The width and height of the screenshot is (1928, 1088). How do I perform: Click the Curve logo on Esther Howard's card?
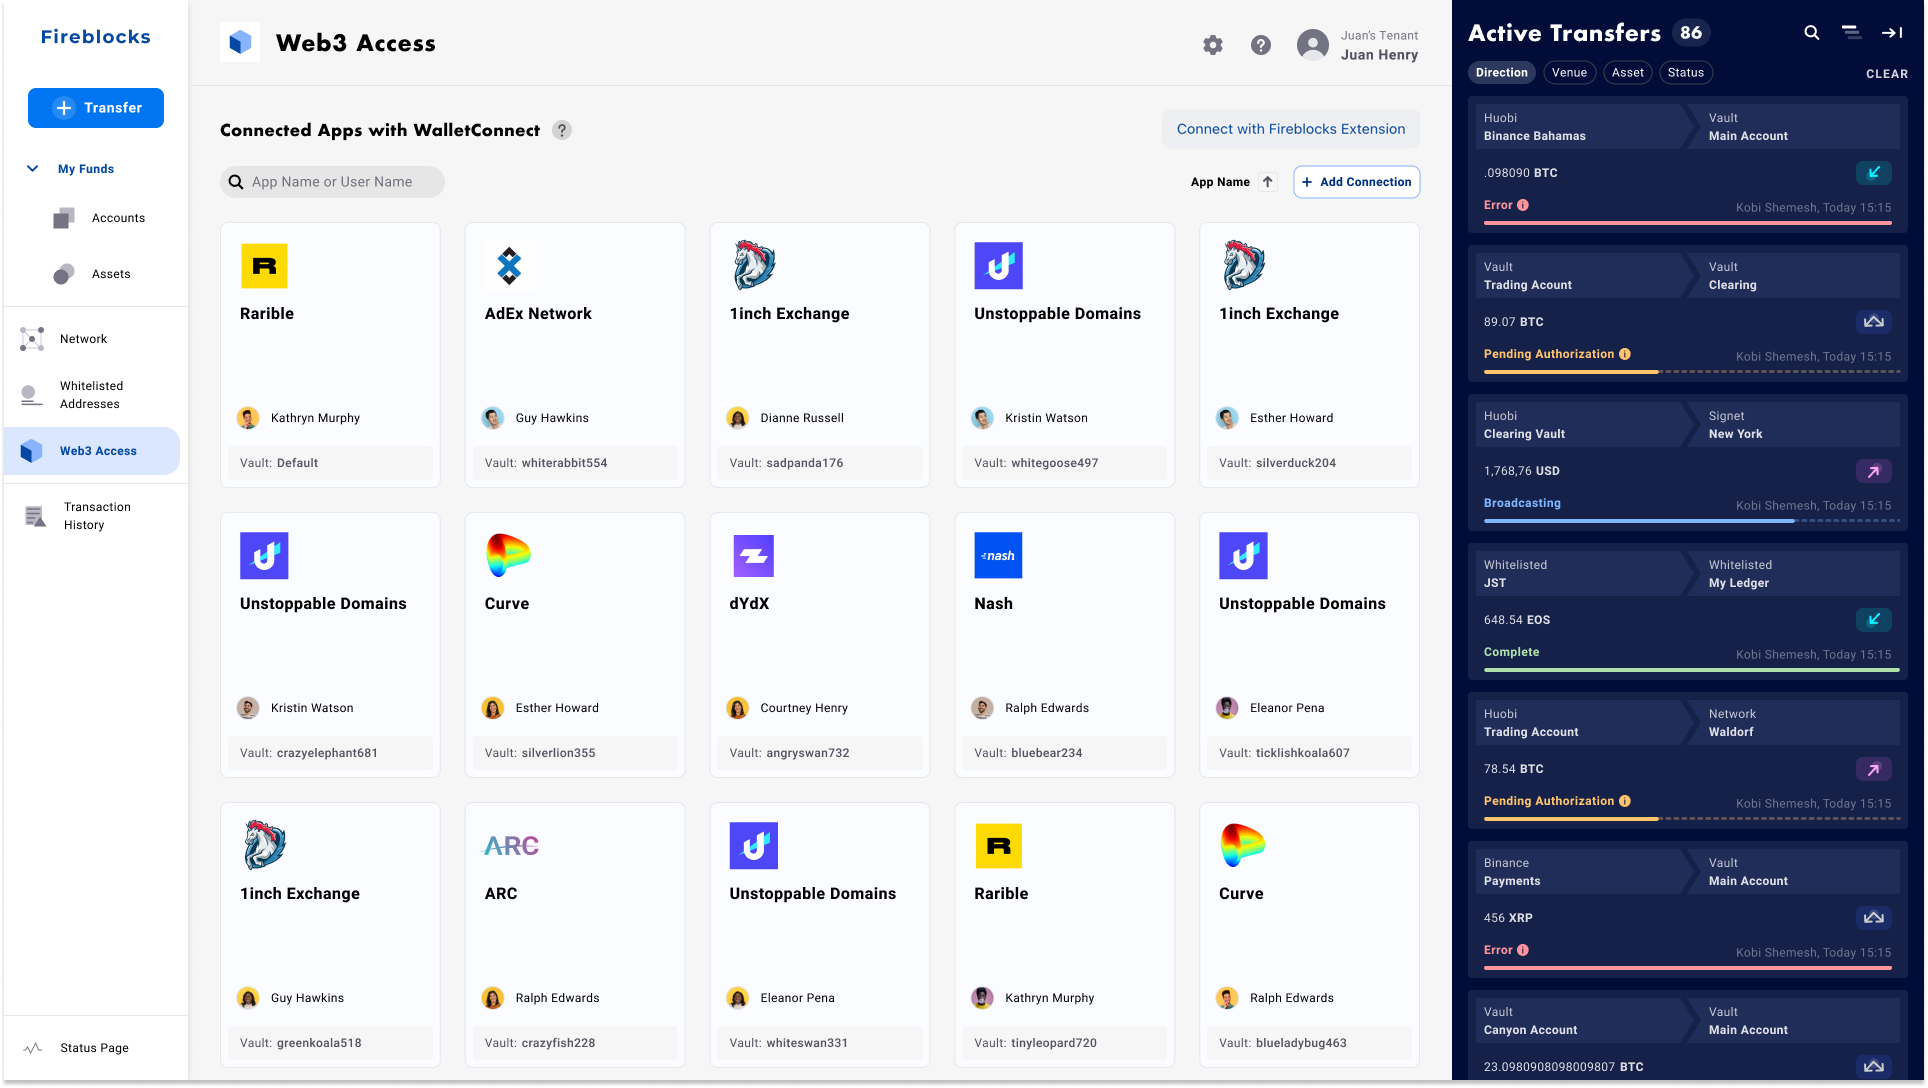[508, 556]
